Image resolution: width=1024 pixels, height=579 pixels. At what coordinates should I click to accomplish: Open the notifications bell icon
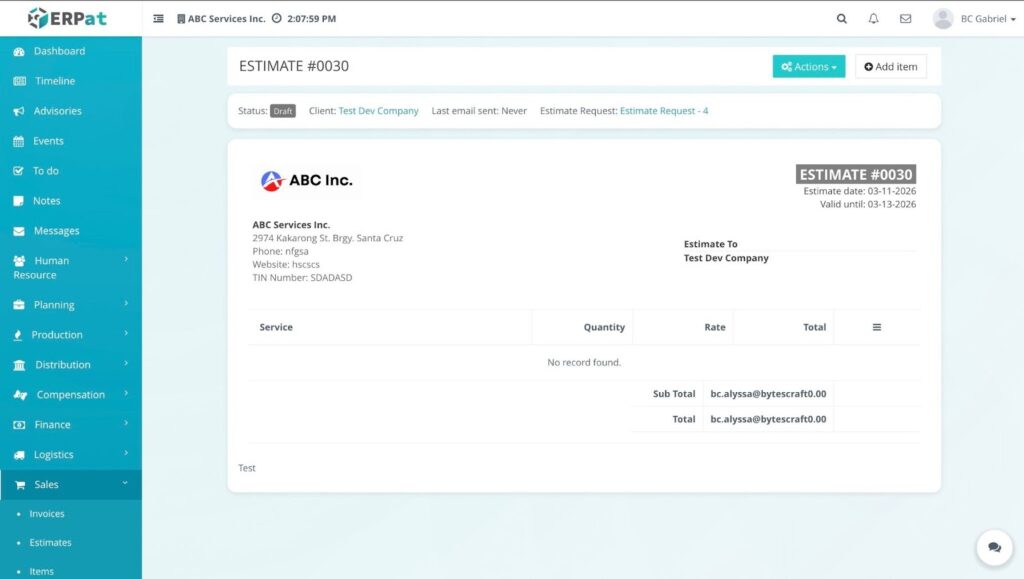click(873, 19)
